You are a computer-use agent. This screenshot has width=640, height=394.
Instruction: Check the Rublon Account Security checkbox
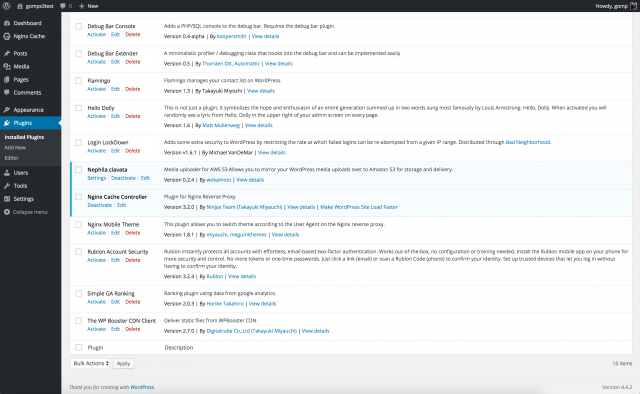(x=78, y=252)
